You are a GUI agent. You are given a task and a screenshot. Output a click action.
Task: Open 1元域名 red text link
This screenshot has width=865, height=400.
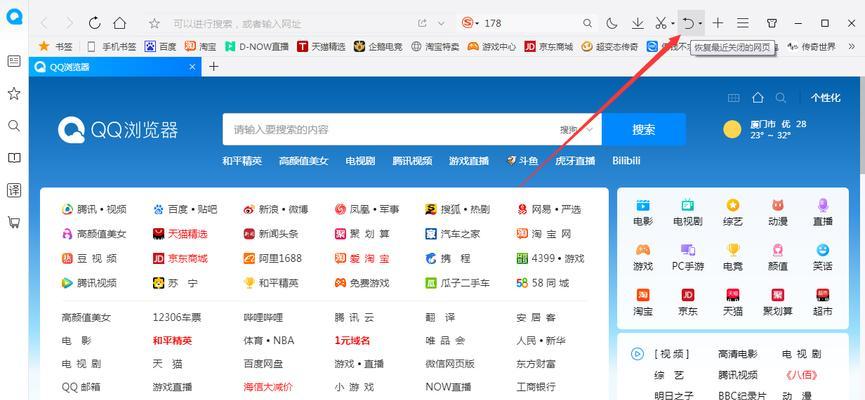(x=352, y=341)
